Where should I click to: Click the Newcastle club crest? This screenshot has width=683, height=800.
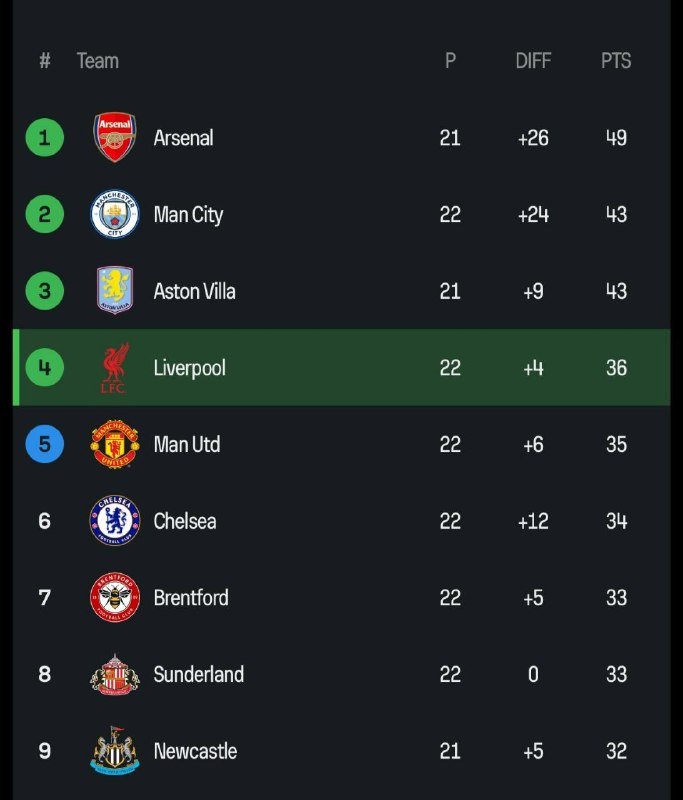115,751
